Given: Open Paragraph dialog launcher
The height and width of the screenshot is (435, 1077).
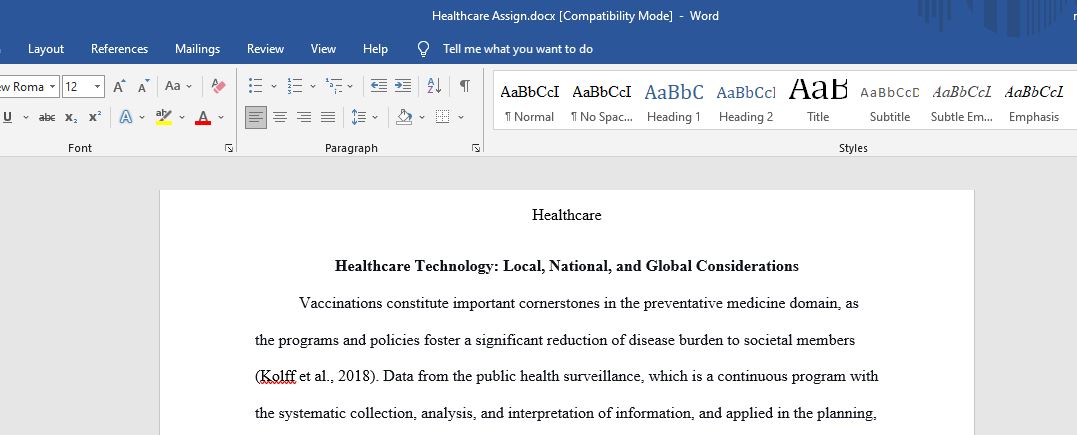Looking at the screenshot, I should (475, 148).
